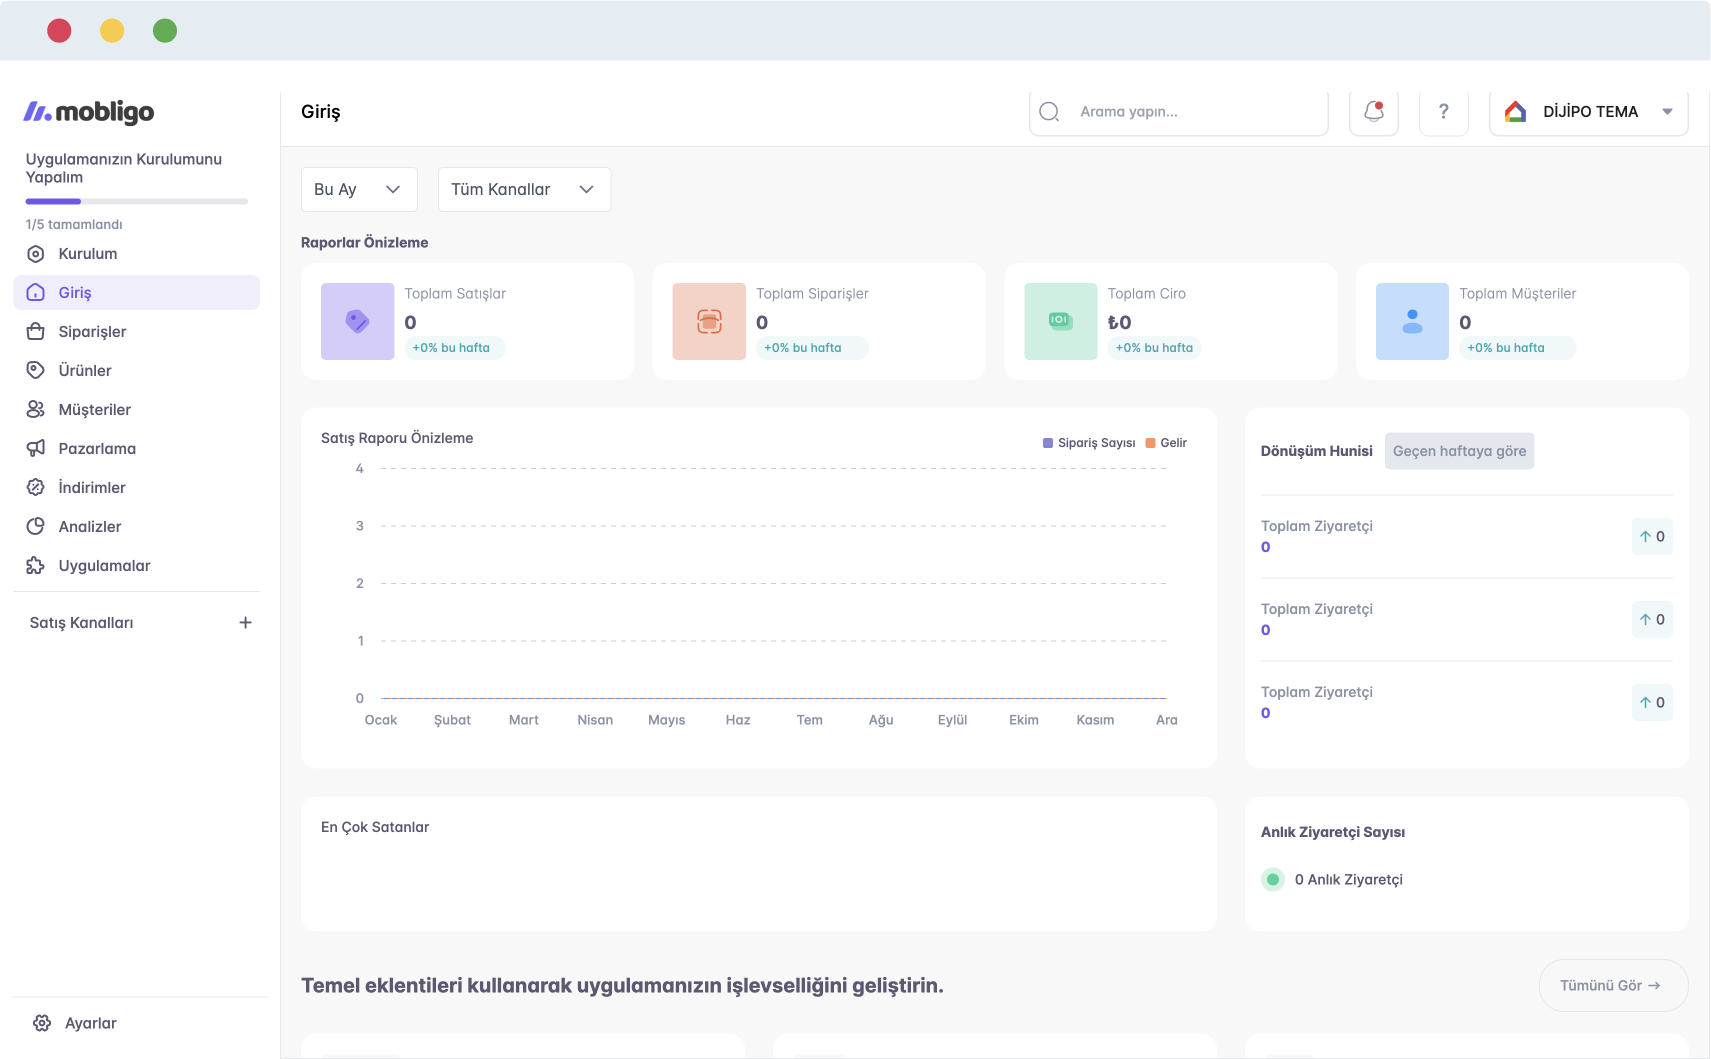
Task: Focus the Arama yapın search field
Action: 1195,111
